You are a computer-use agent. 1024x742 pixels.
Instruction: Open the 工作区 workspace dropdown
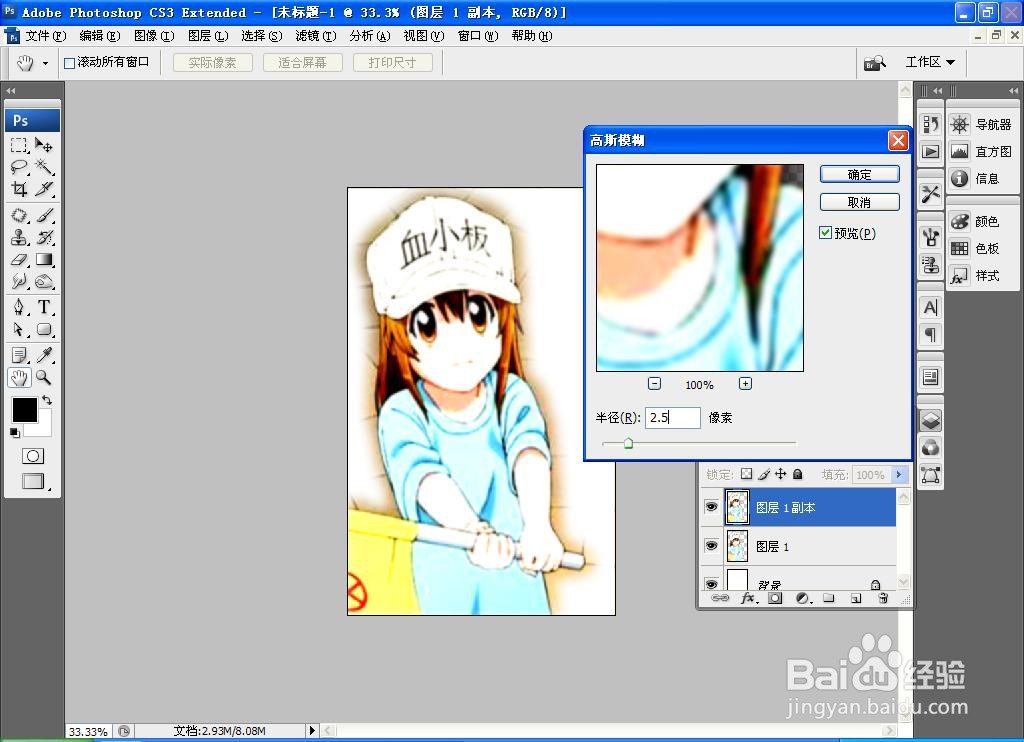click(x=930, y=62)
